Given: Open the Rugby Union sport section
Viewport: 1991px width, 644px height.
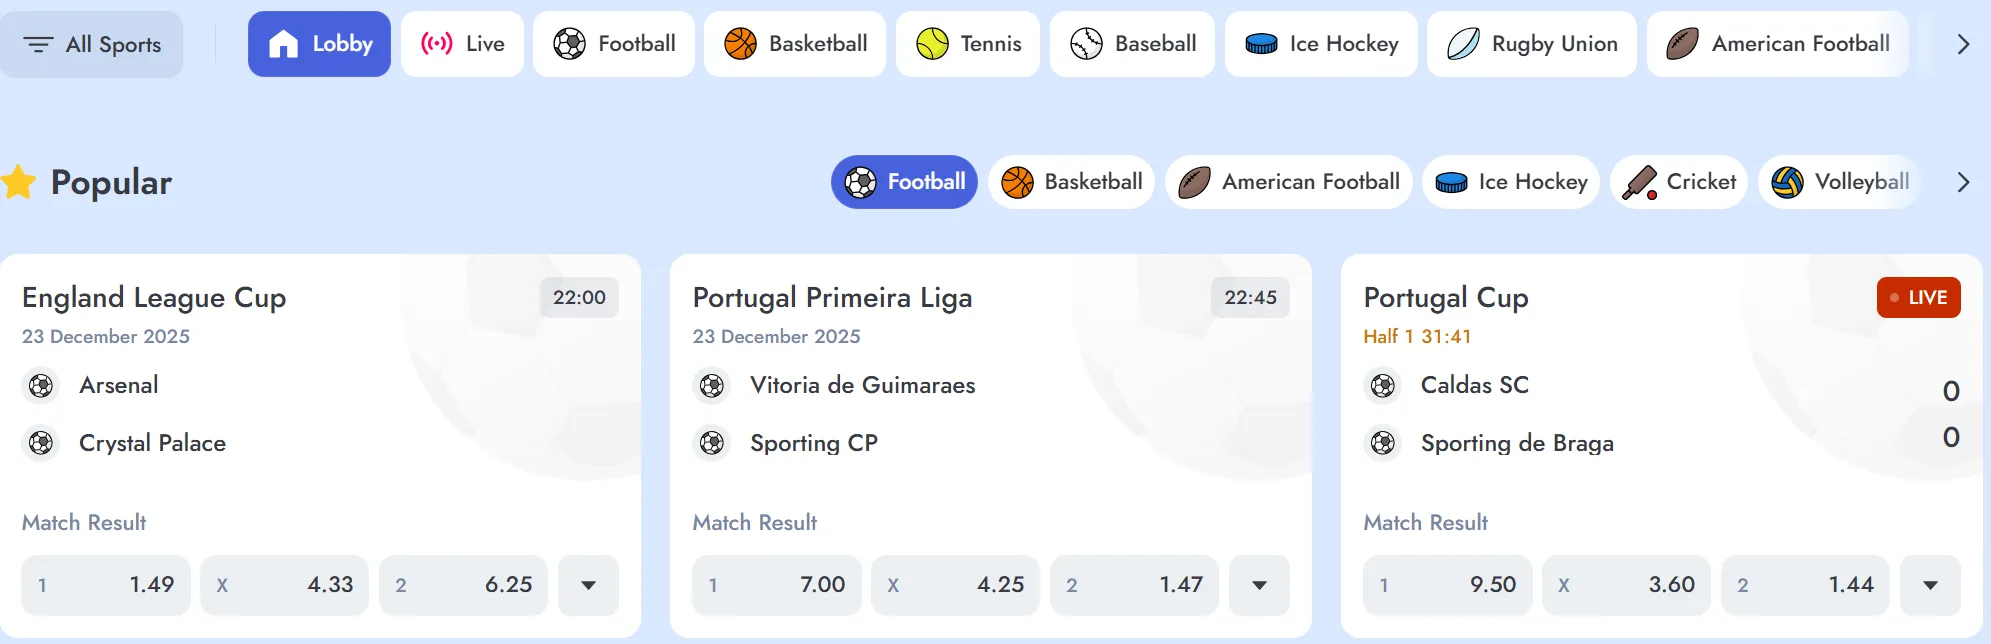Looking at the screenshot, I should click(x=1466, y=44).
